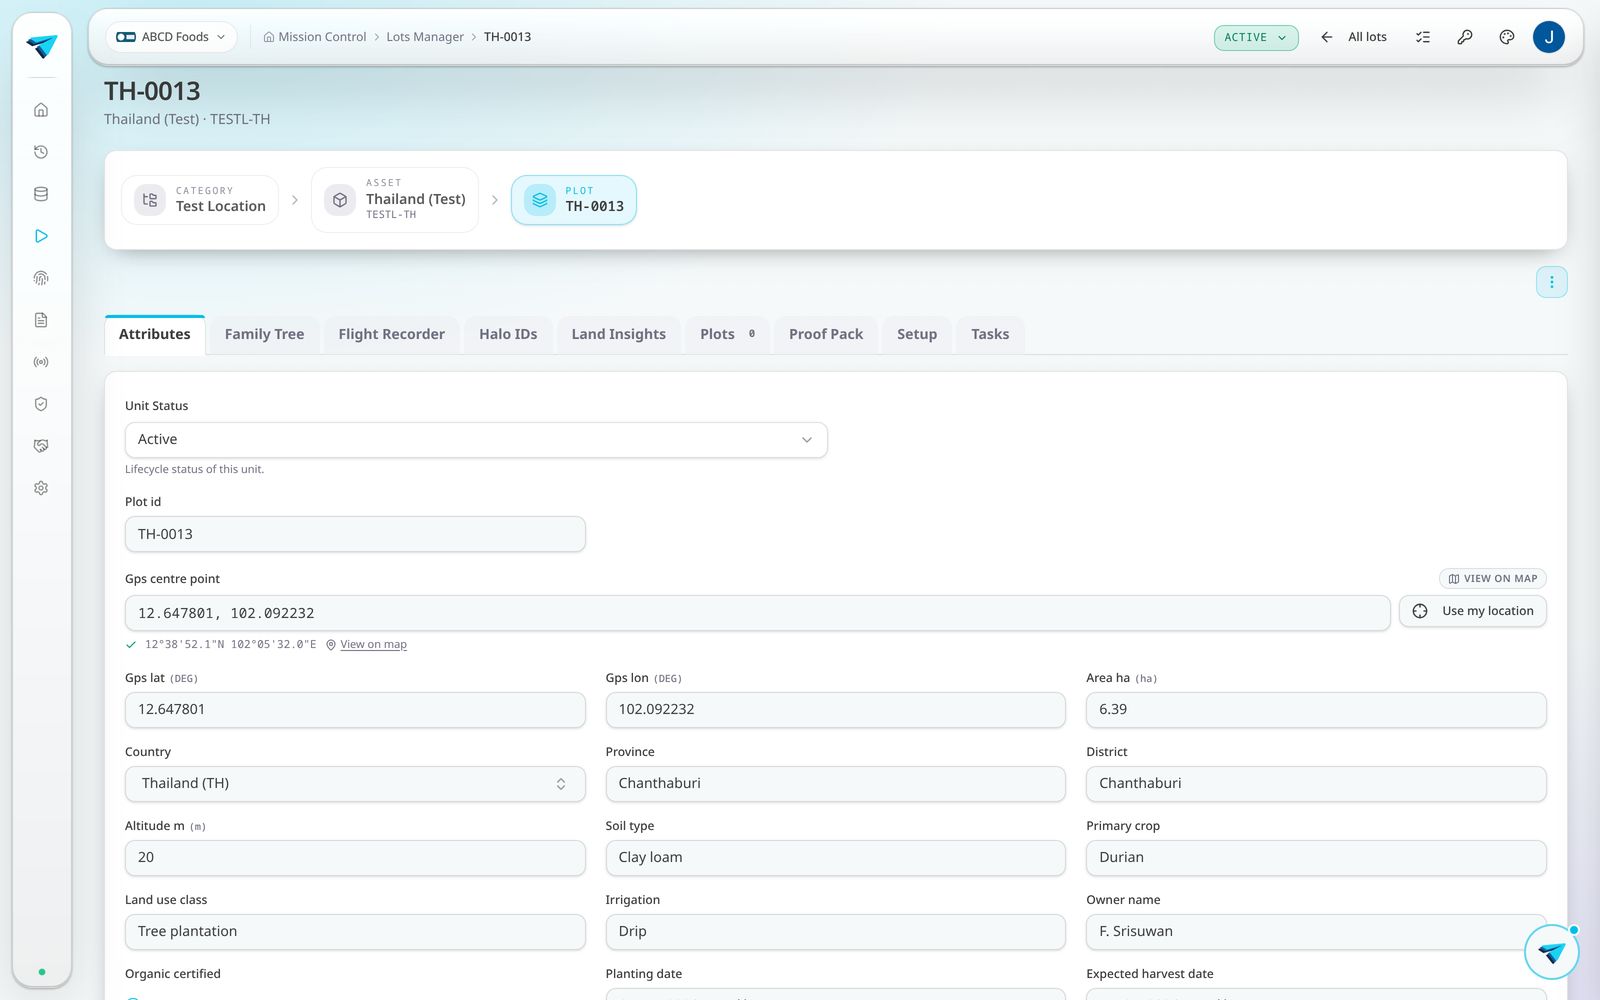Open the fingerprint icon in sidebar
Viewport: 1600px width, 1000px height.
(41, 278)
